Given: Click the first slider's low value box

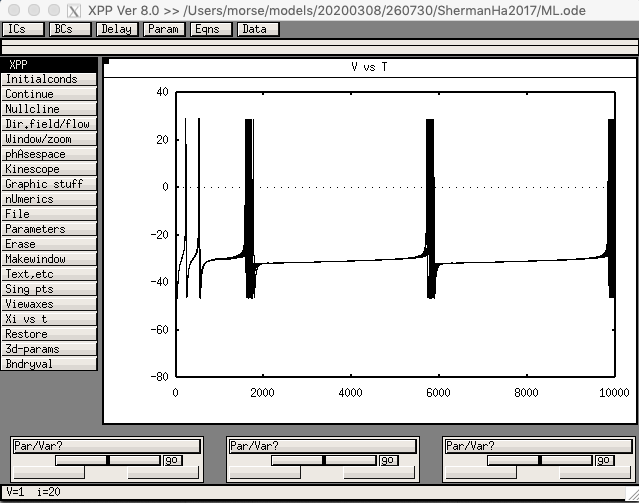Looking at the screenshot, I should 49,473.
